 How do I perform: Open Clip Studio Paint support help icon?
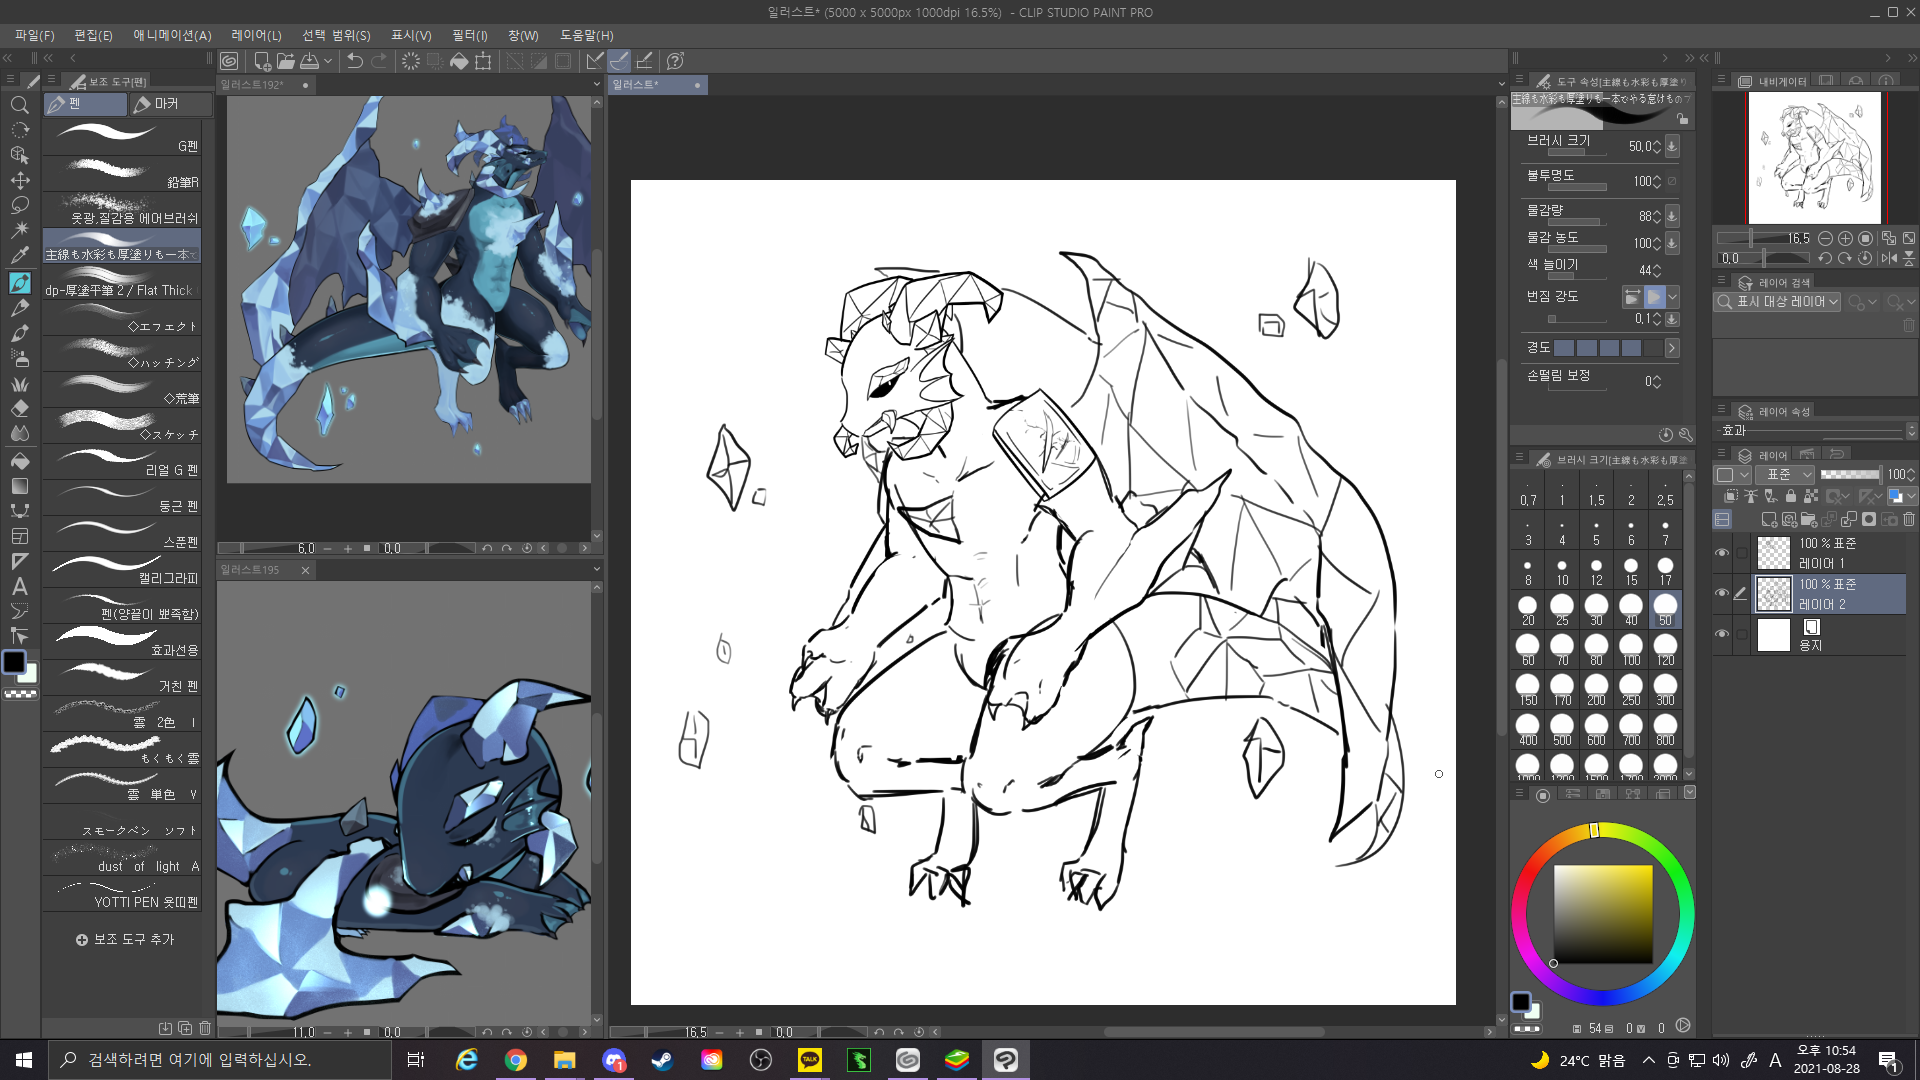675,61
